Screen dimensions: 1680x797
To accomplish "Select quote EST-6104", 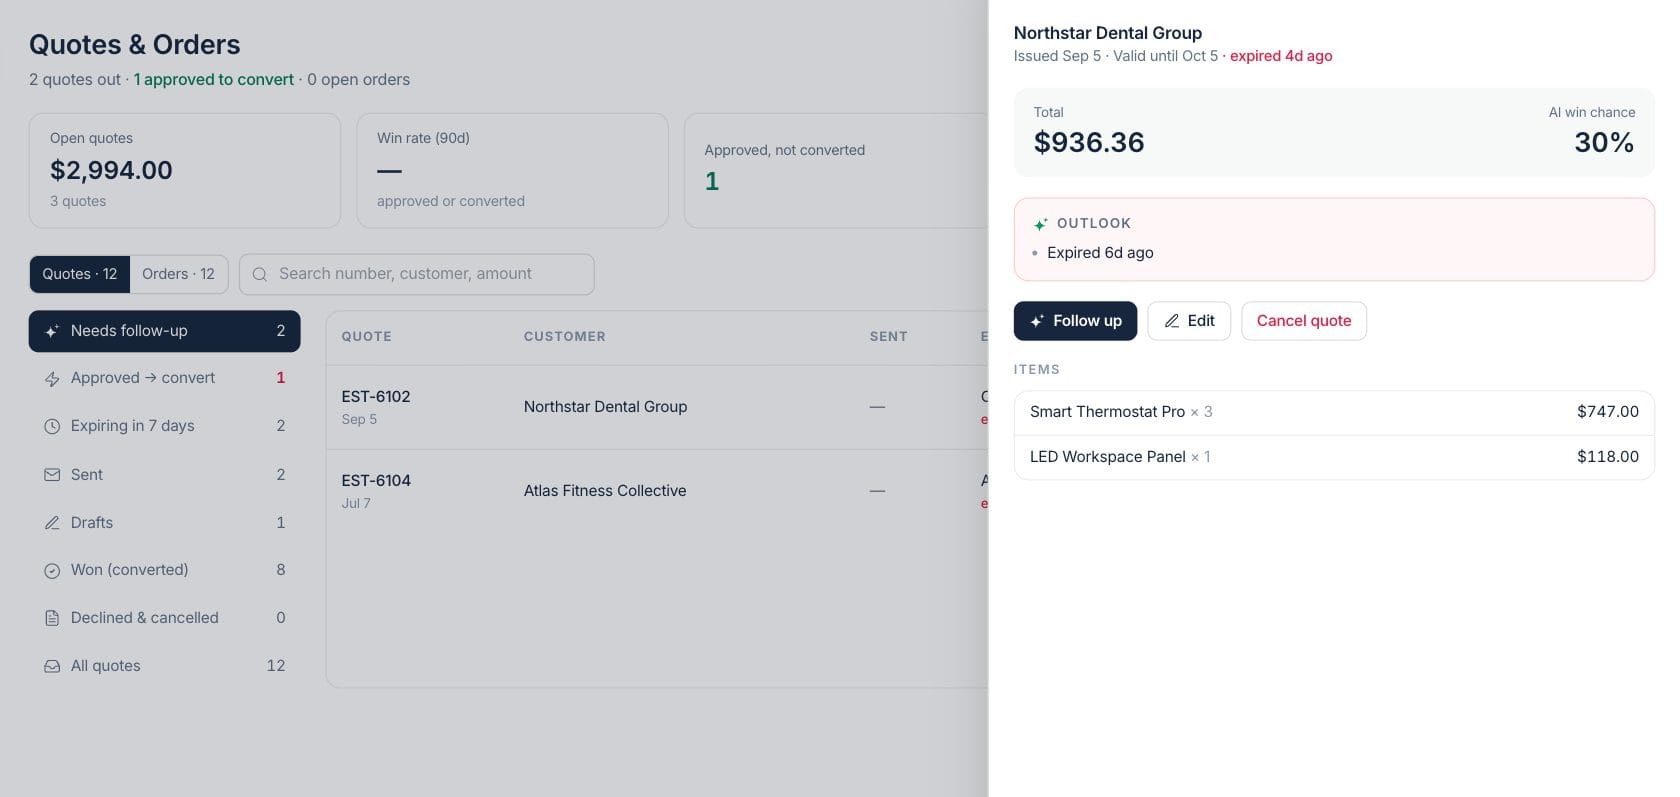I will [376, 481].
